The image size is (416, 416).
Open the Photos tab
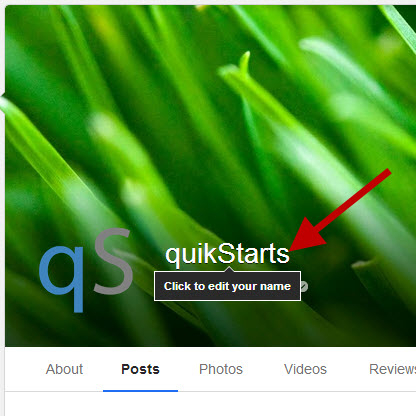click(221, 369)
